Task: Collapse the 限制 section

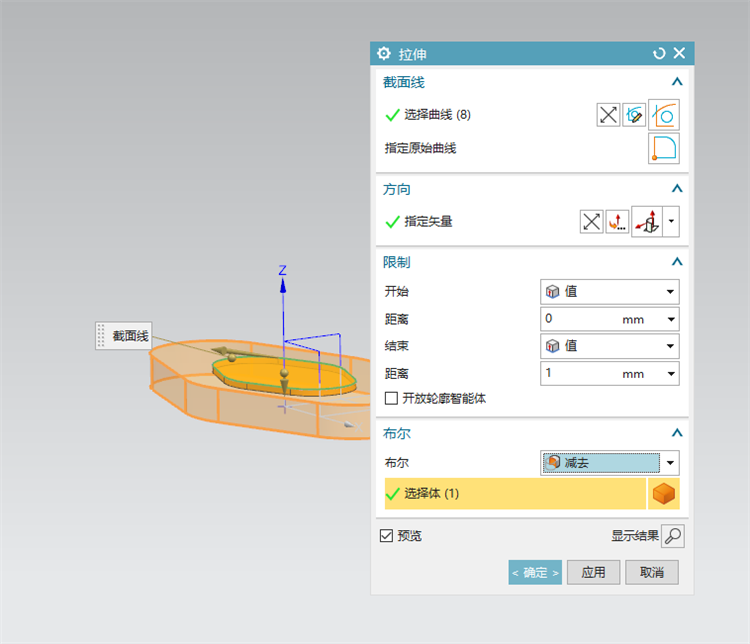Action: click(677, 262)
